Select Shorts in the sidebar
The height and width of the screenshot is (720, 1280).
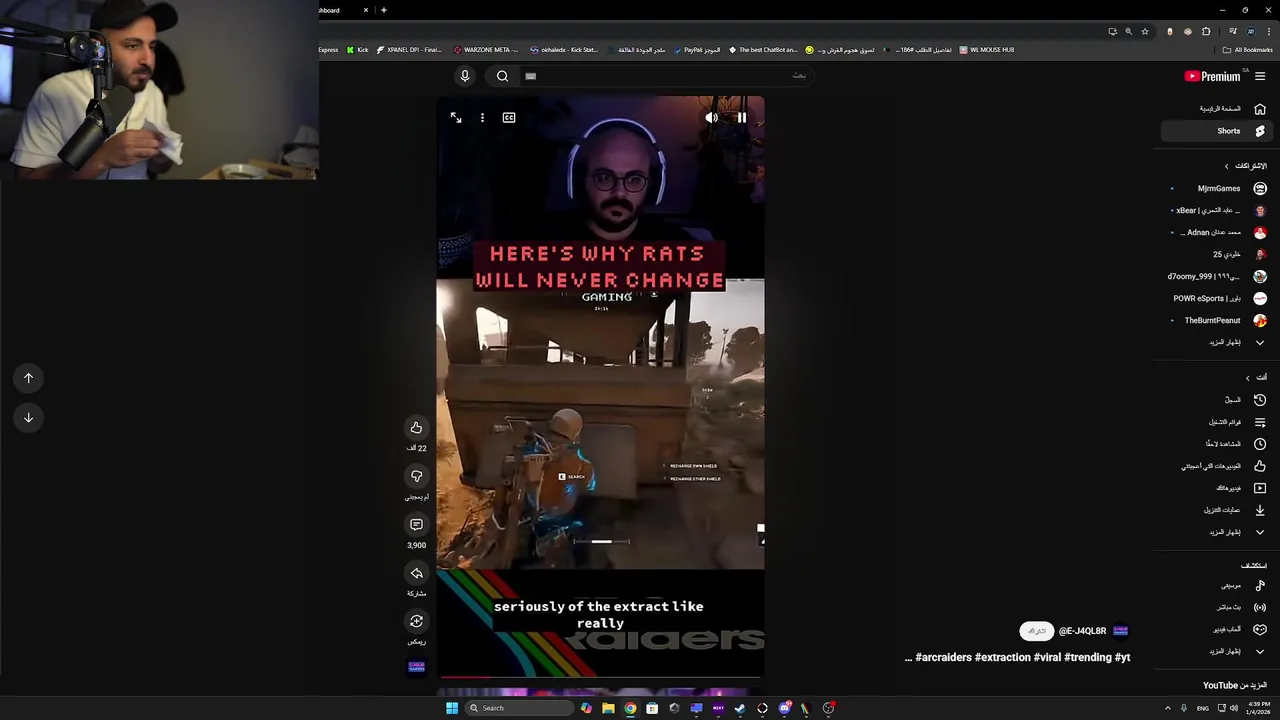pos(1215,131)
